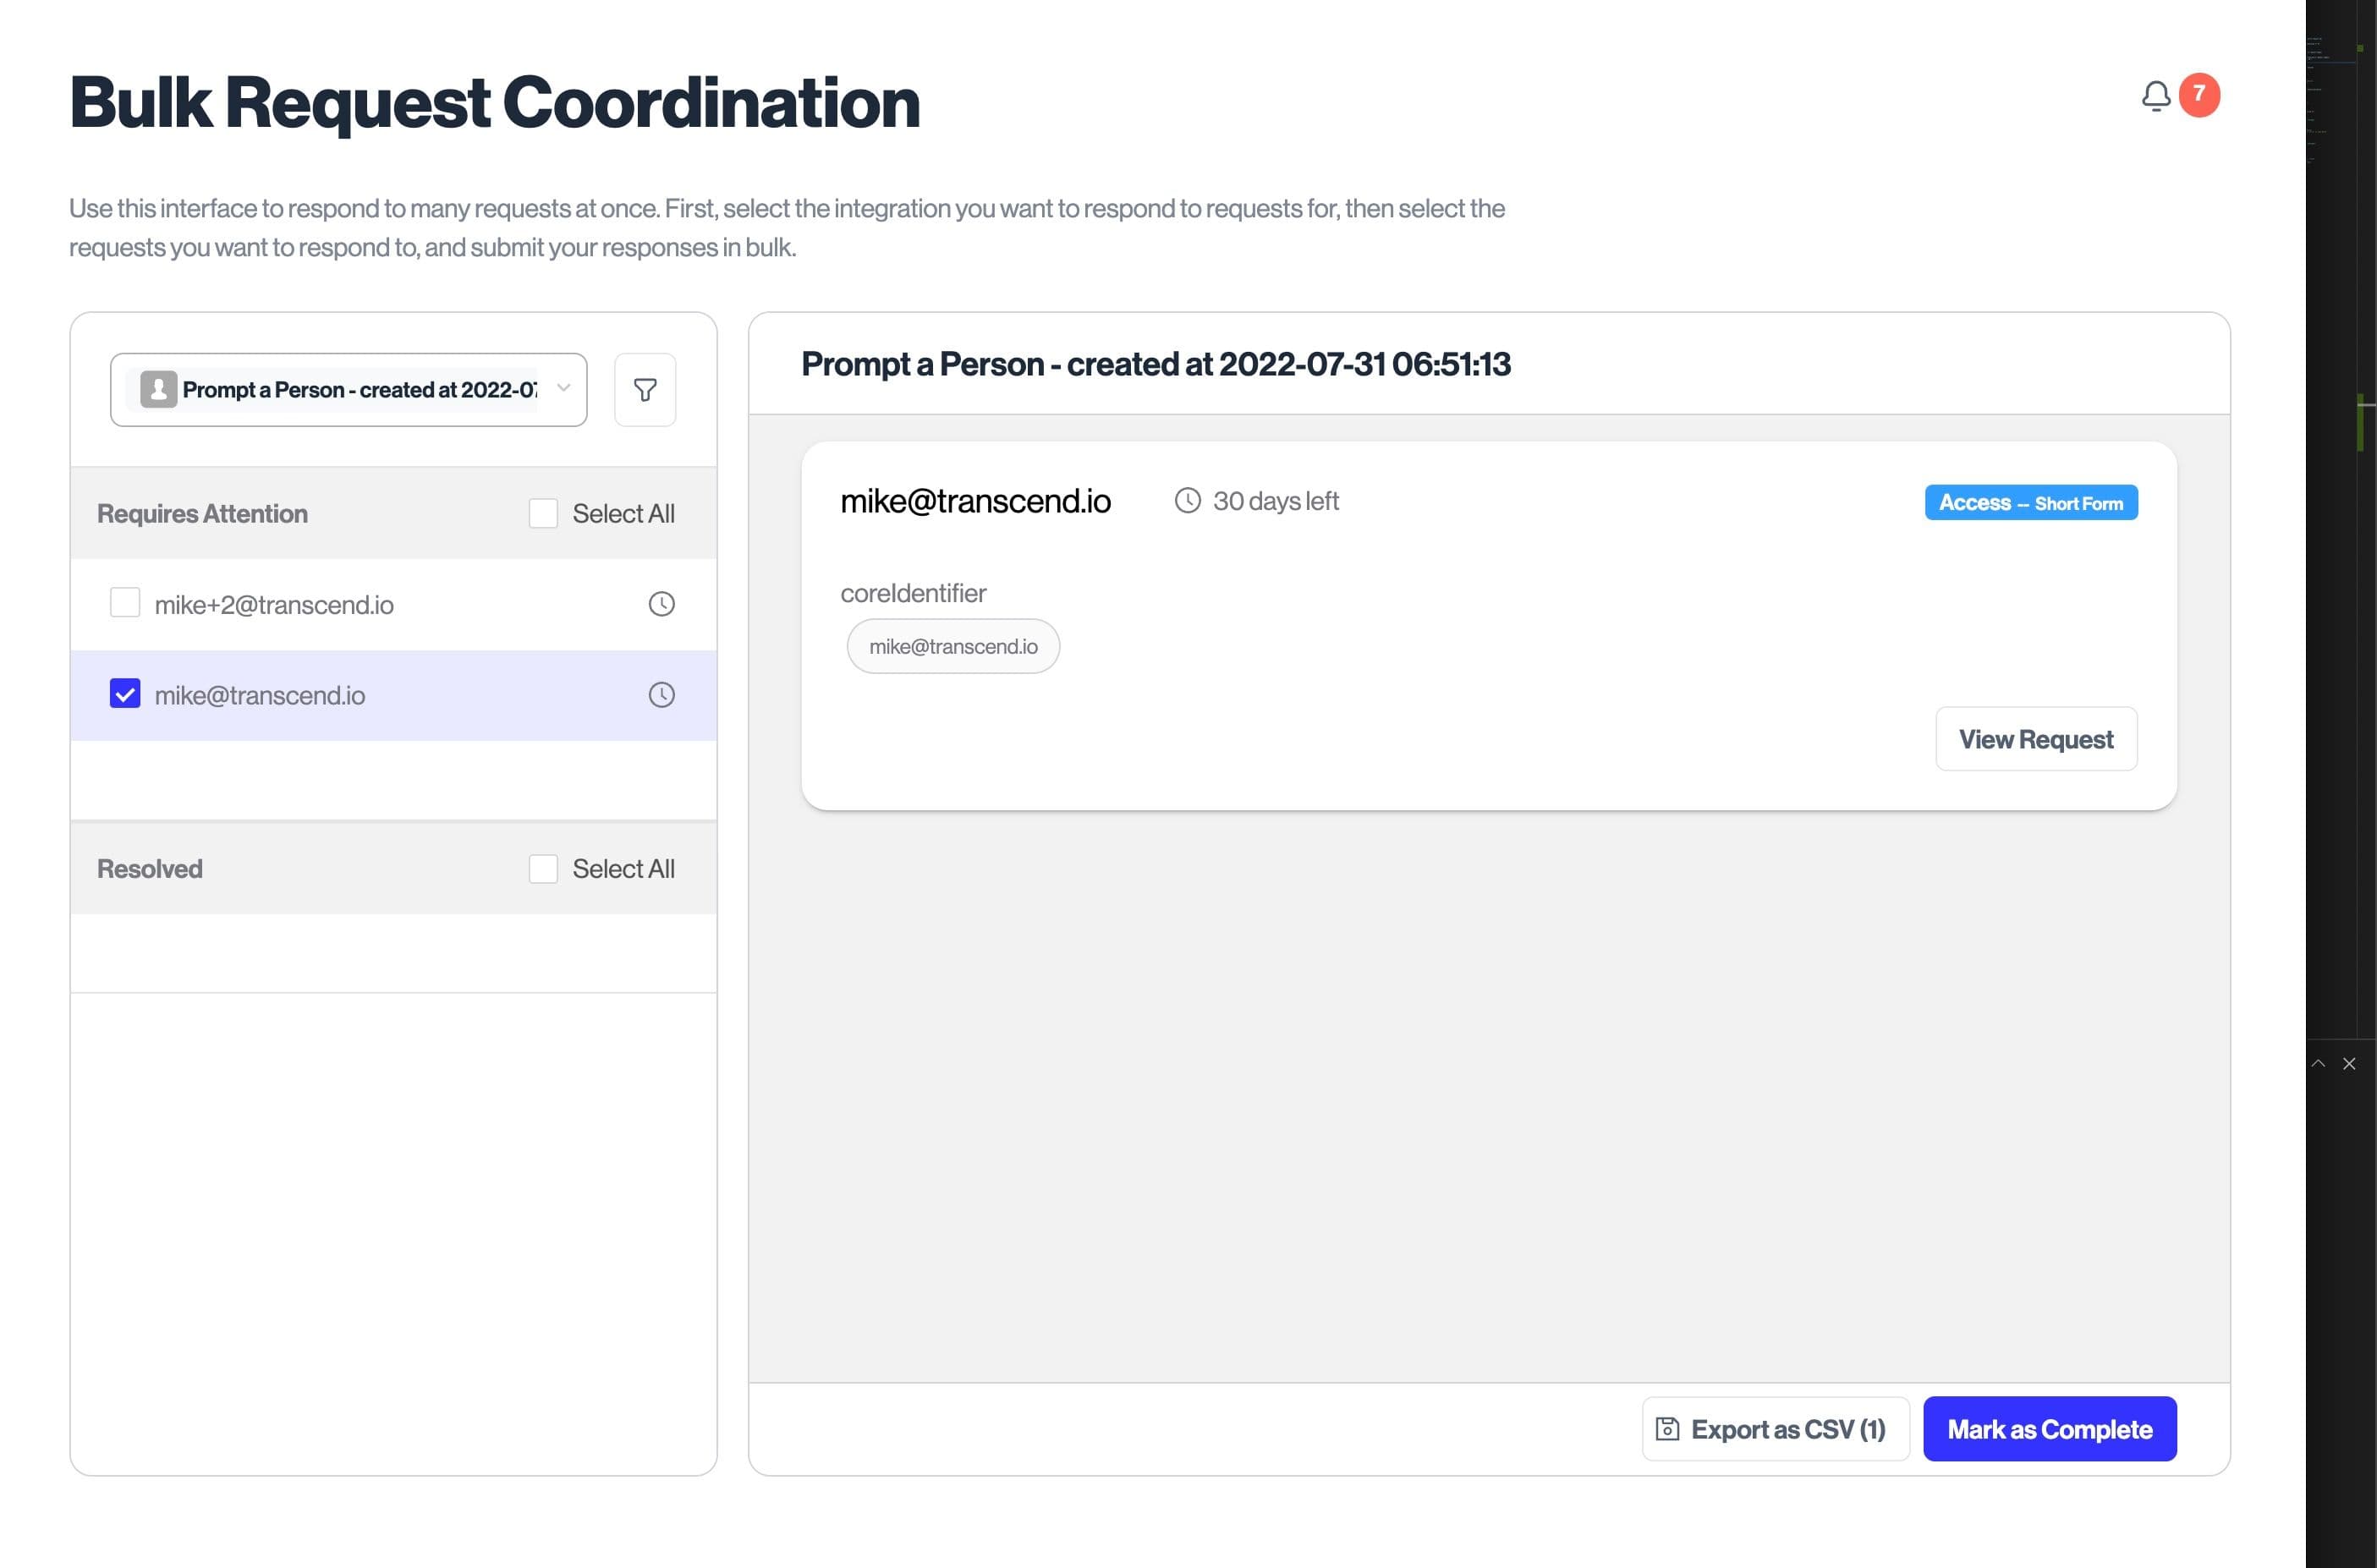Click the notifications bell icon
The width and height of the screenshot is (2377, 1568).
tap(2156, 96)
